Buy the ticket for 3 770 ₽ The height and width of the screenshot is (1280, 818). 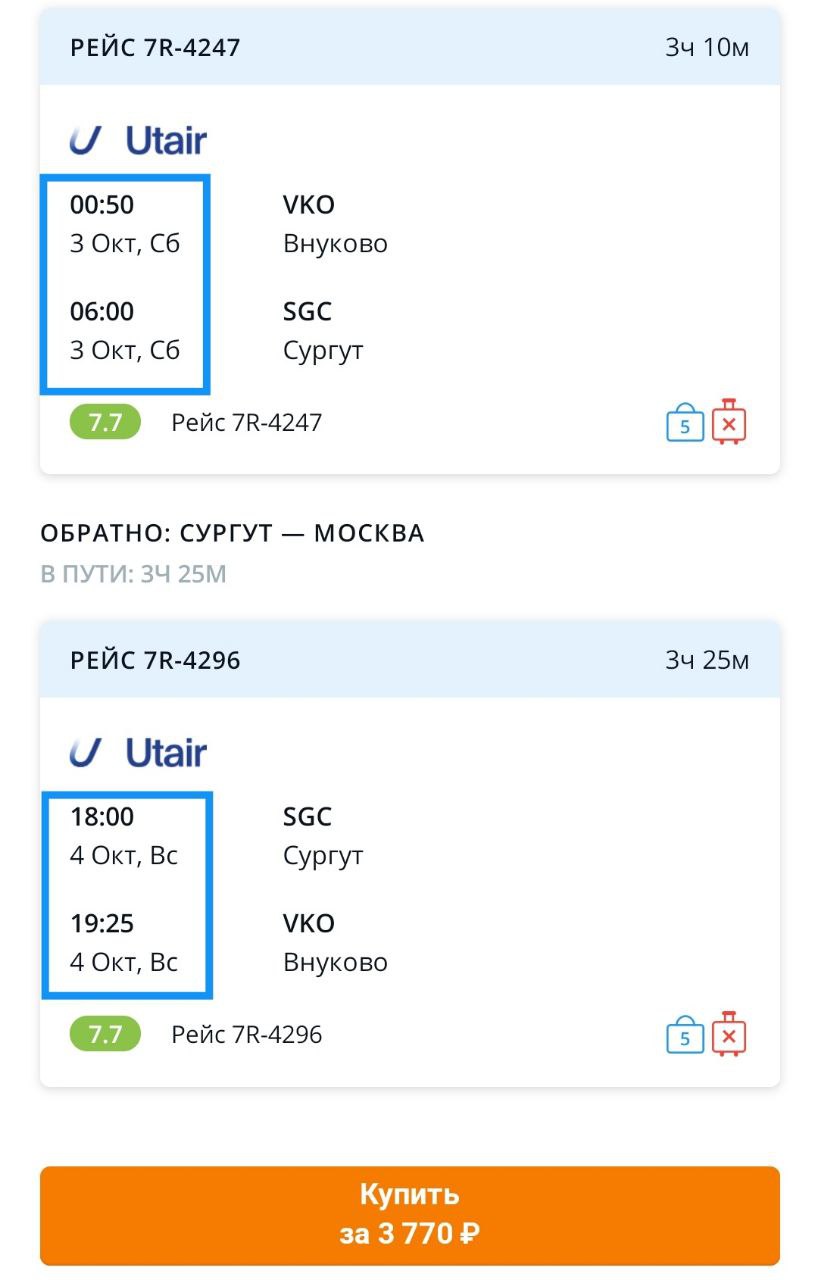coord(410,1216)
